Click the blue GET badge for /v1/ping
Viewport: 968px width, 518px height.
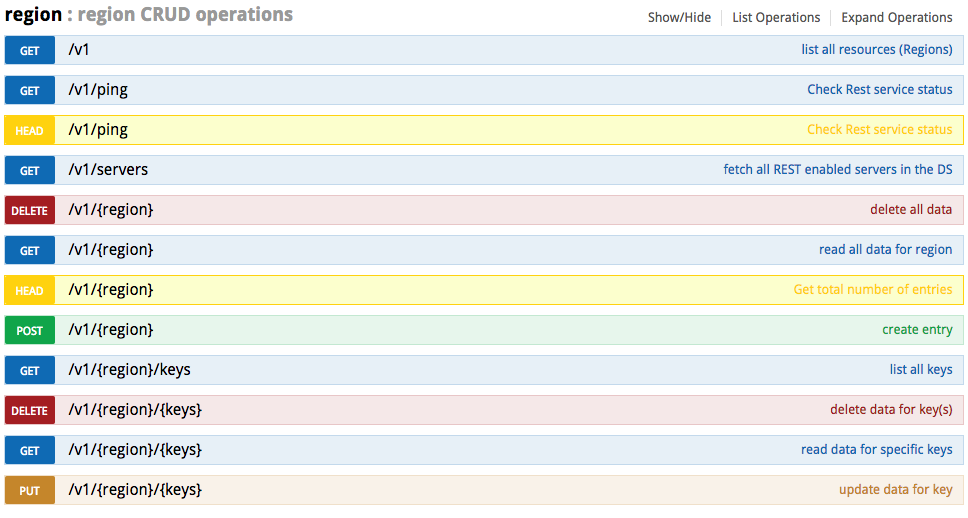[x=30, y=90]
